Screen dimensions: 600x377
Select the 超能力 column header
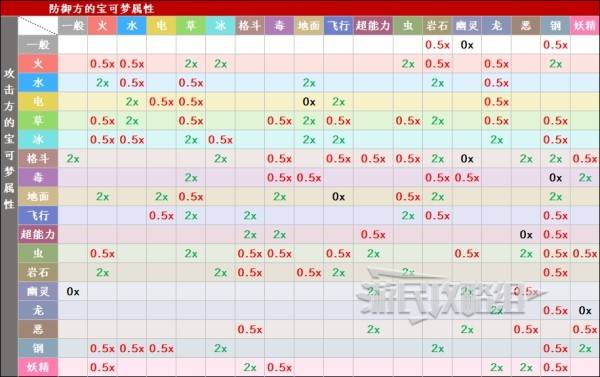click(373, 26)
